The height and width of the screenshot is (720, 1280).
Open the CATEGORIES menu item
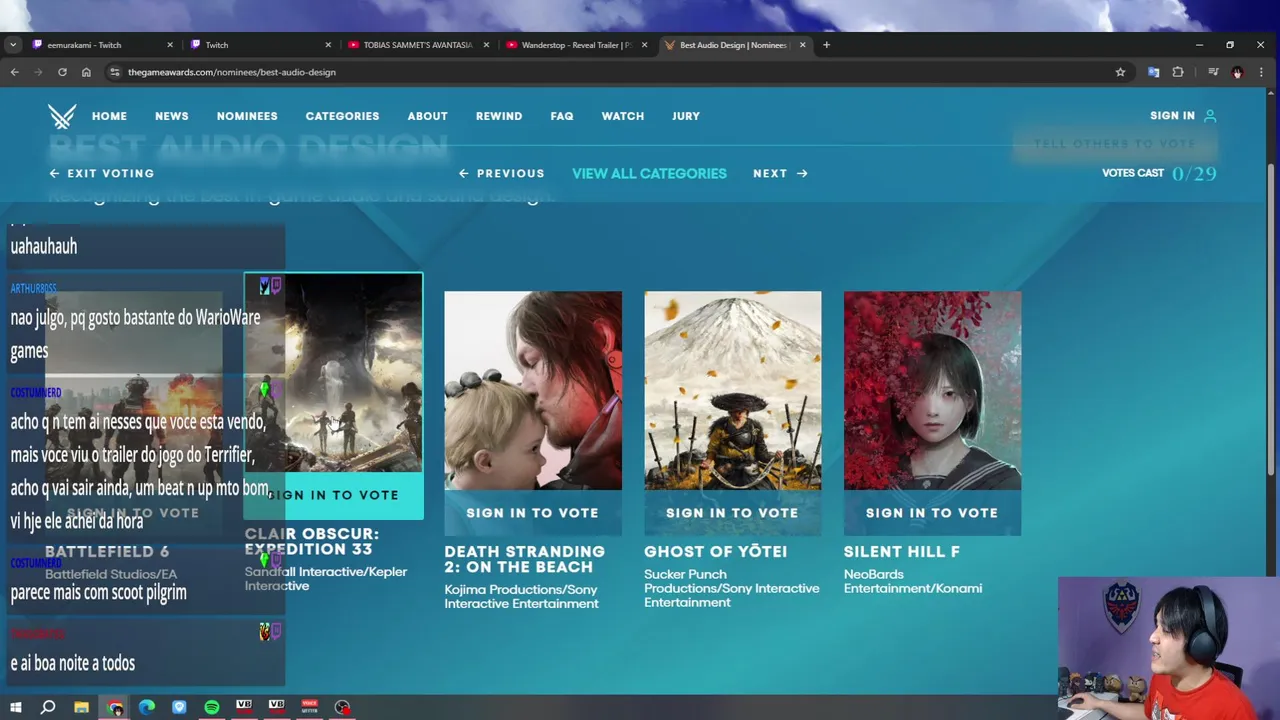tap(342, 116)
